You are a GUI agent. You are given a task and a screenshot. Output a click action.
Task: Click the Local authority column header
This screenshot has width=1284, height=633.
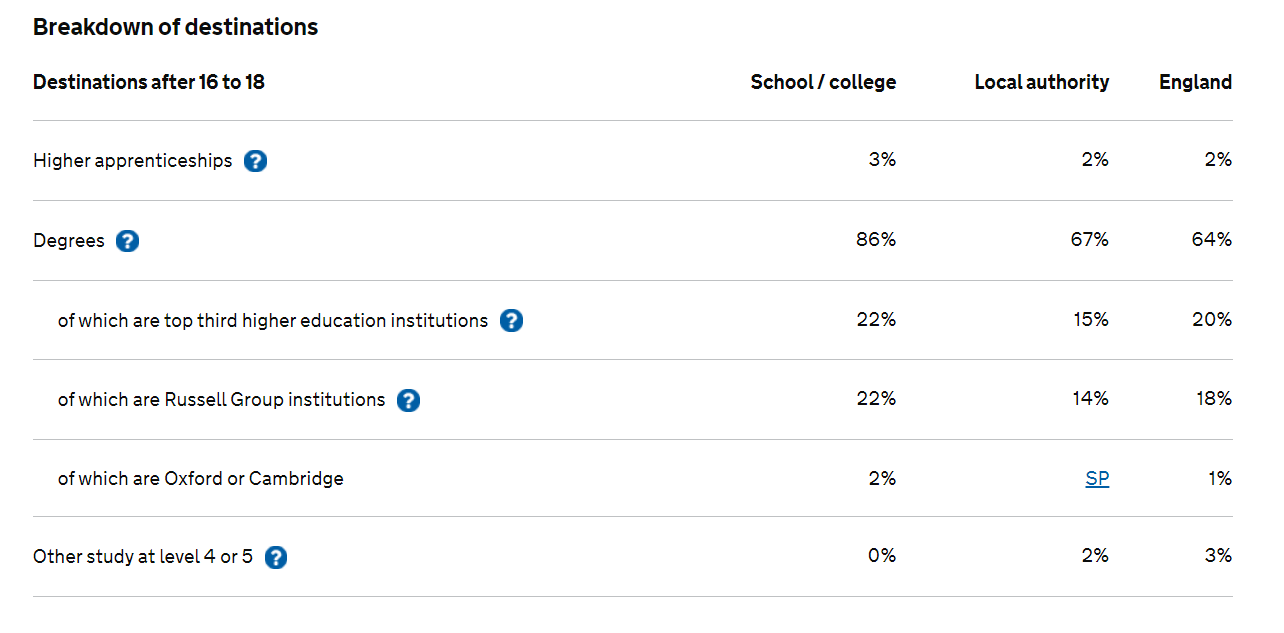(1042, 82)
